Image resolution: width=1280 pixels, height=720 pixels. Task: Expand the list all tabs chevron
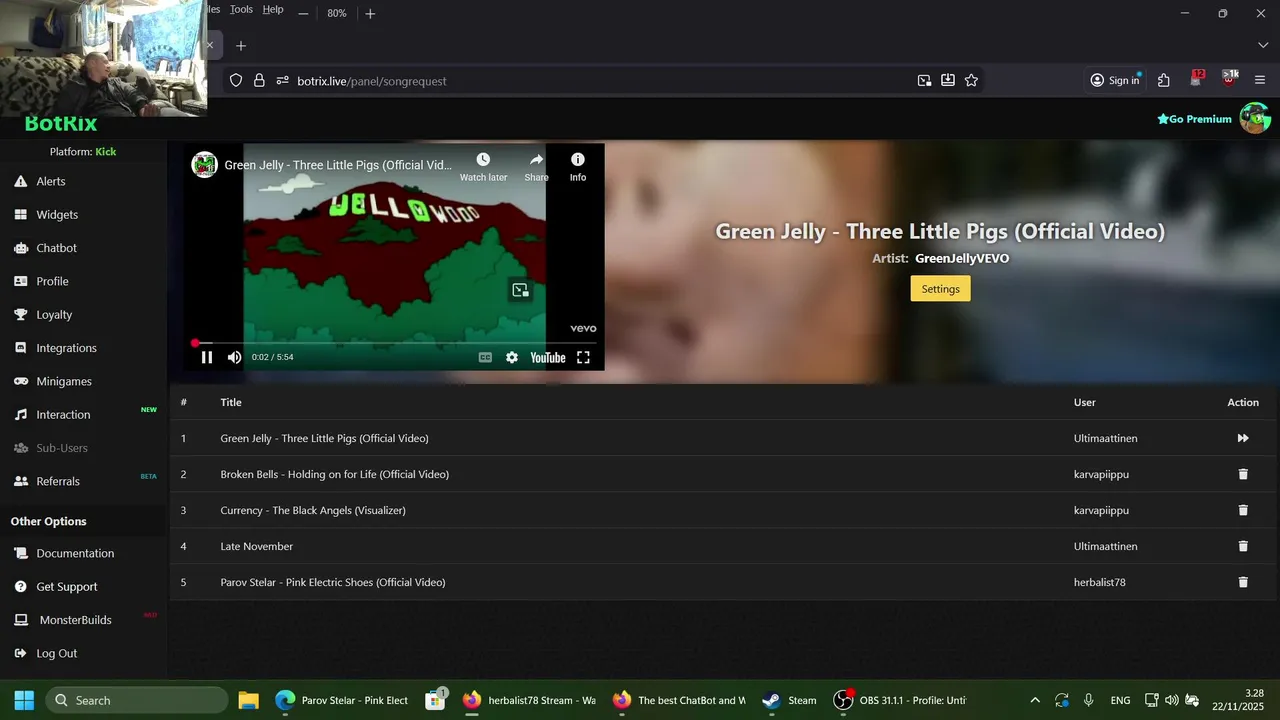(x=1263, y=46)
